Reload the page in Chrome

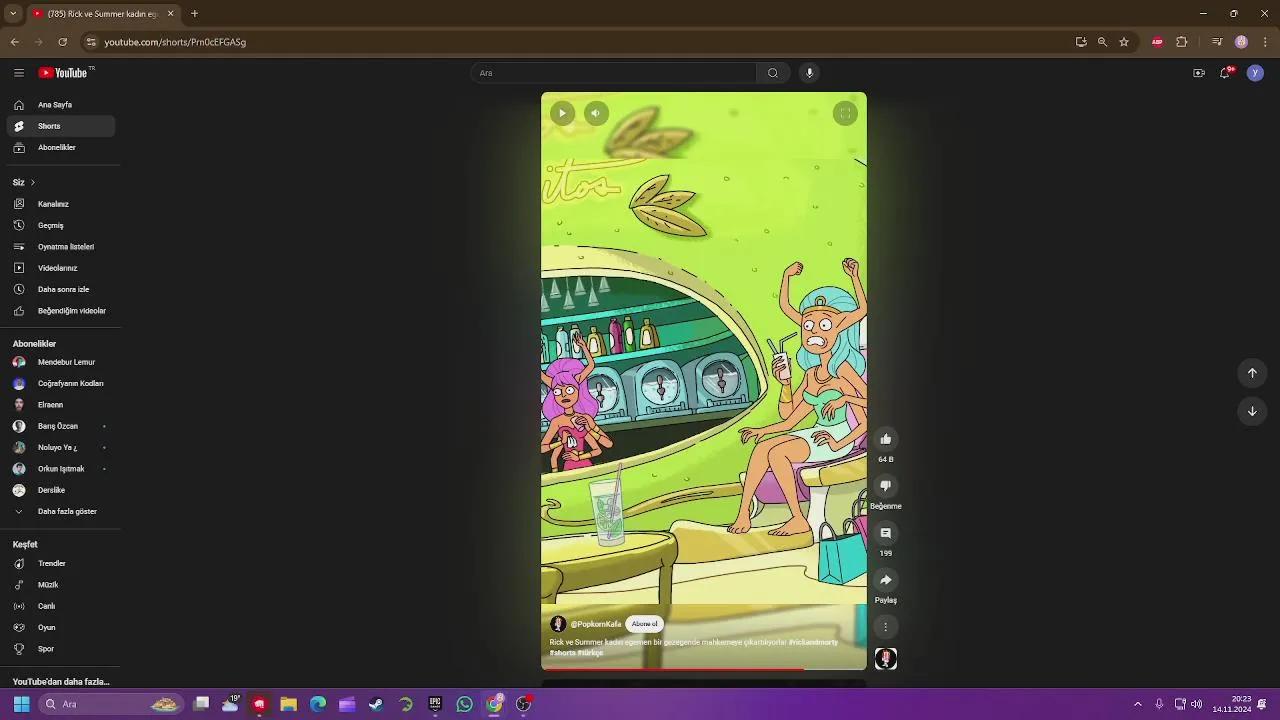pyautogui.click(x=62, y=42)
